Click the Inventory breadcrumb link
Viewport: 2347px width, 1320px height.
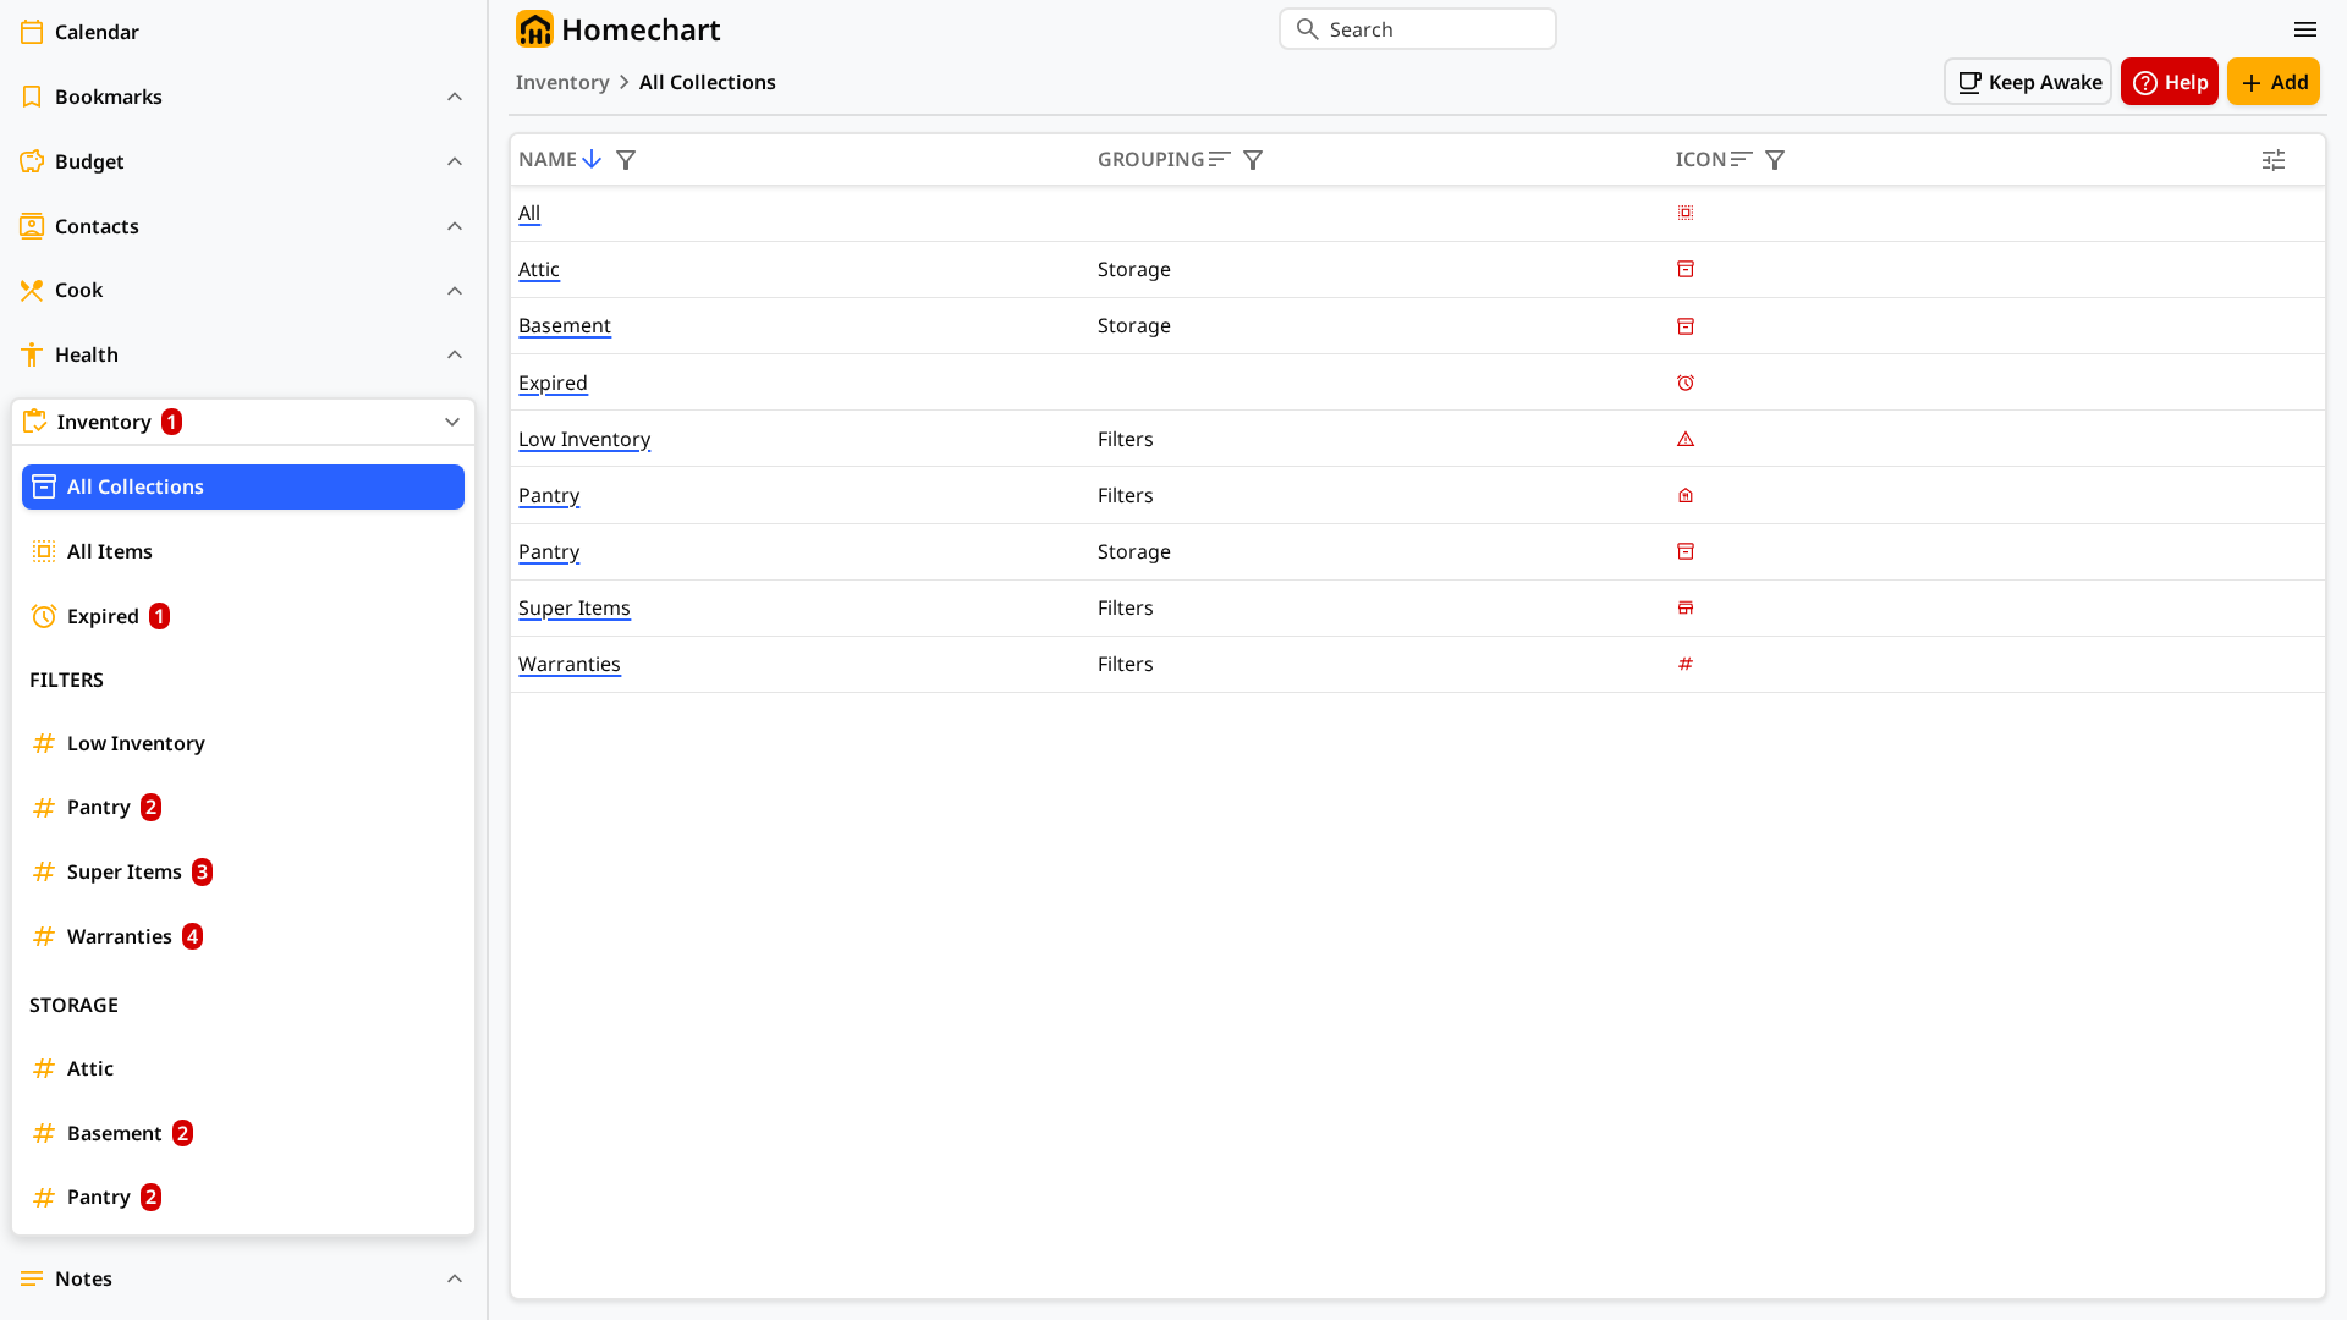(x=562, y=82)
